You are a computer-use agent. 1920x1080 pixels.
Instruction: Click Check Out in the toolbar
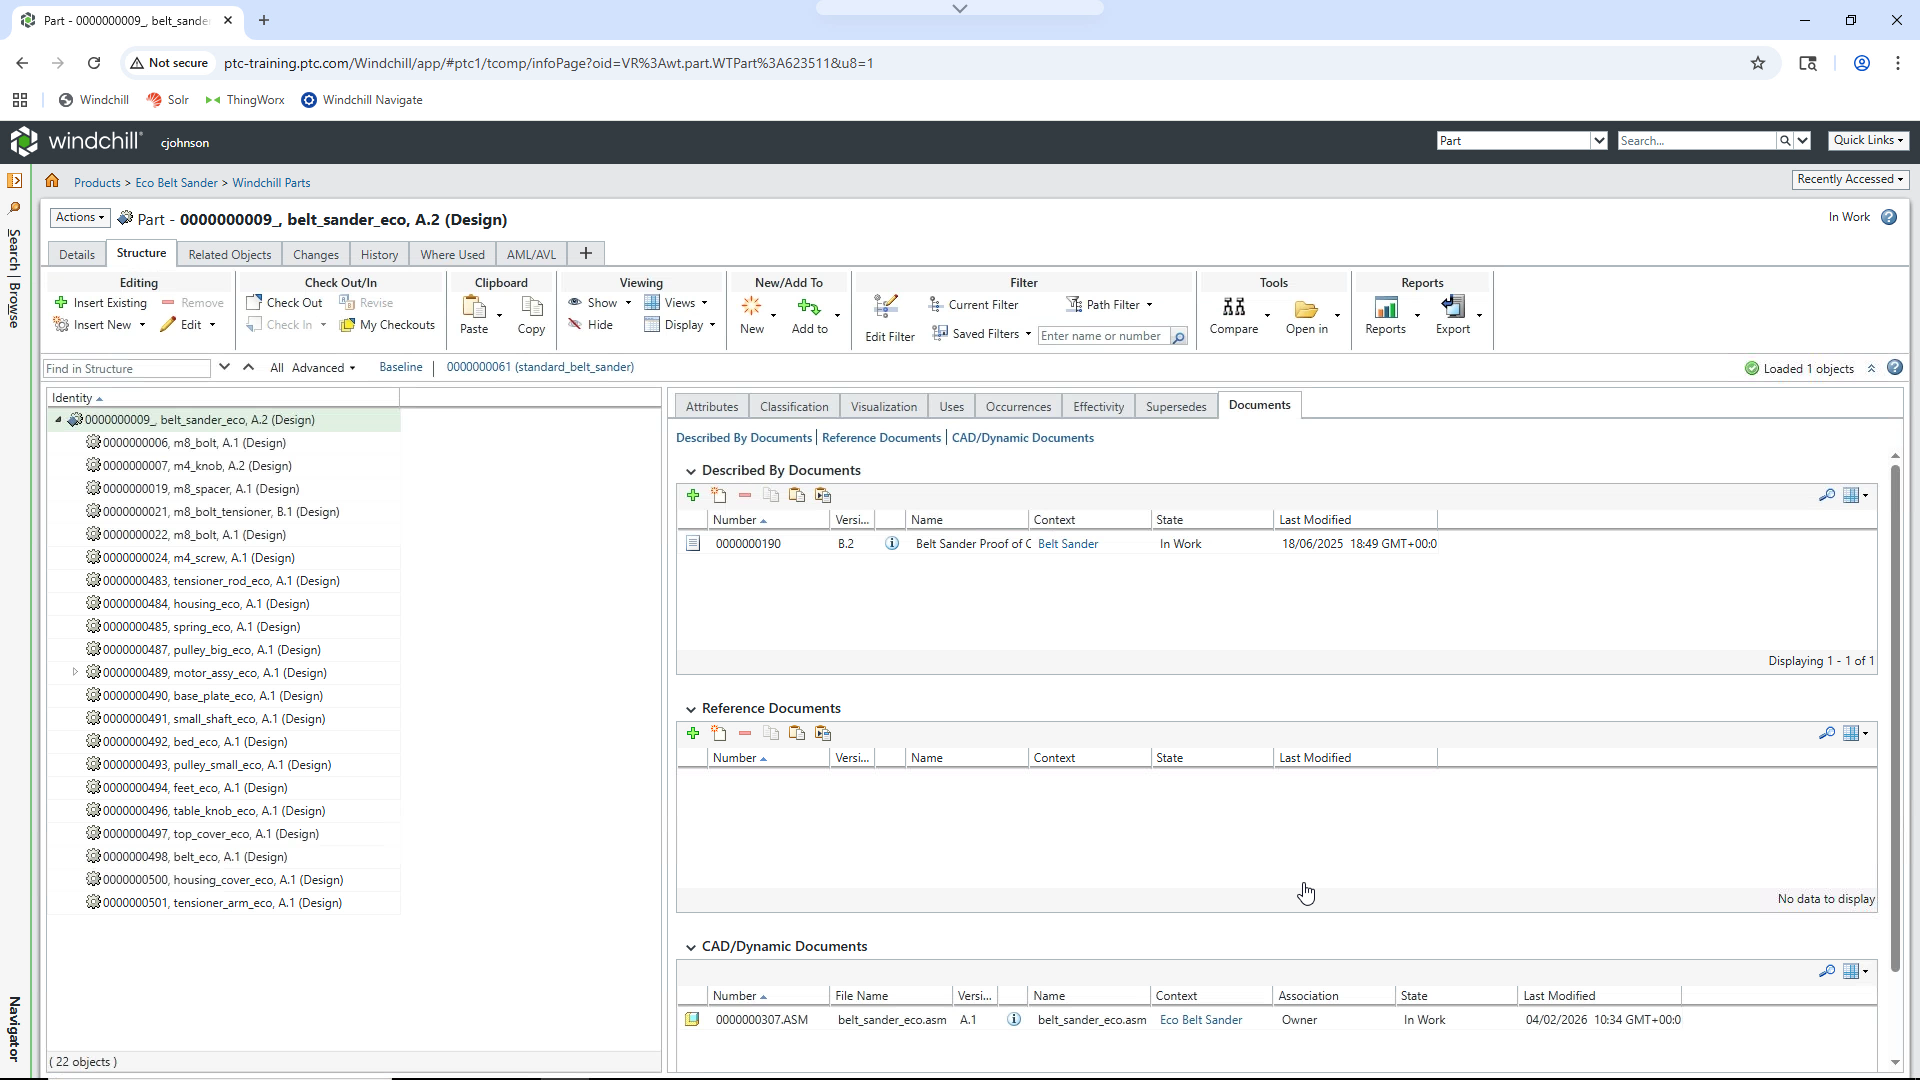[285, 303]
